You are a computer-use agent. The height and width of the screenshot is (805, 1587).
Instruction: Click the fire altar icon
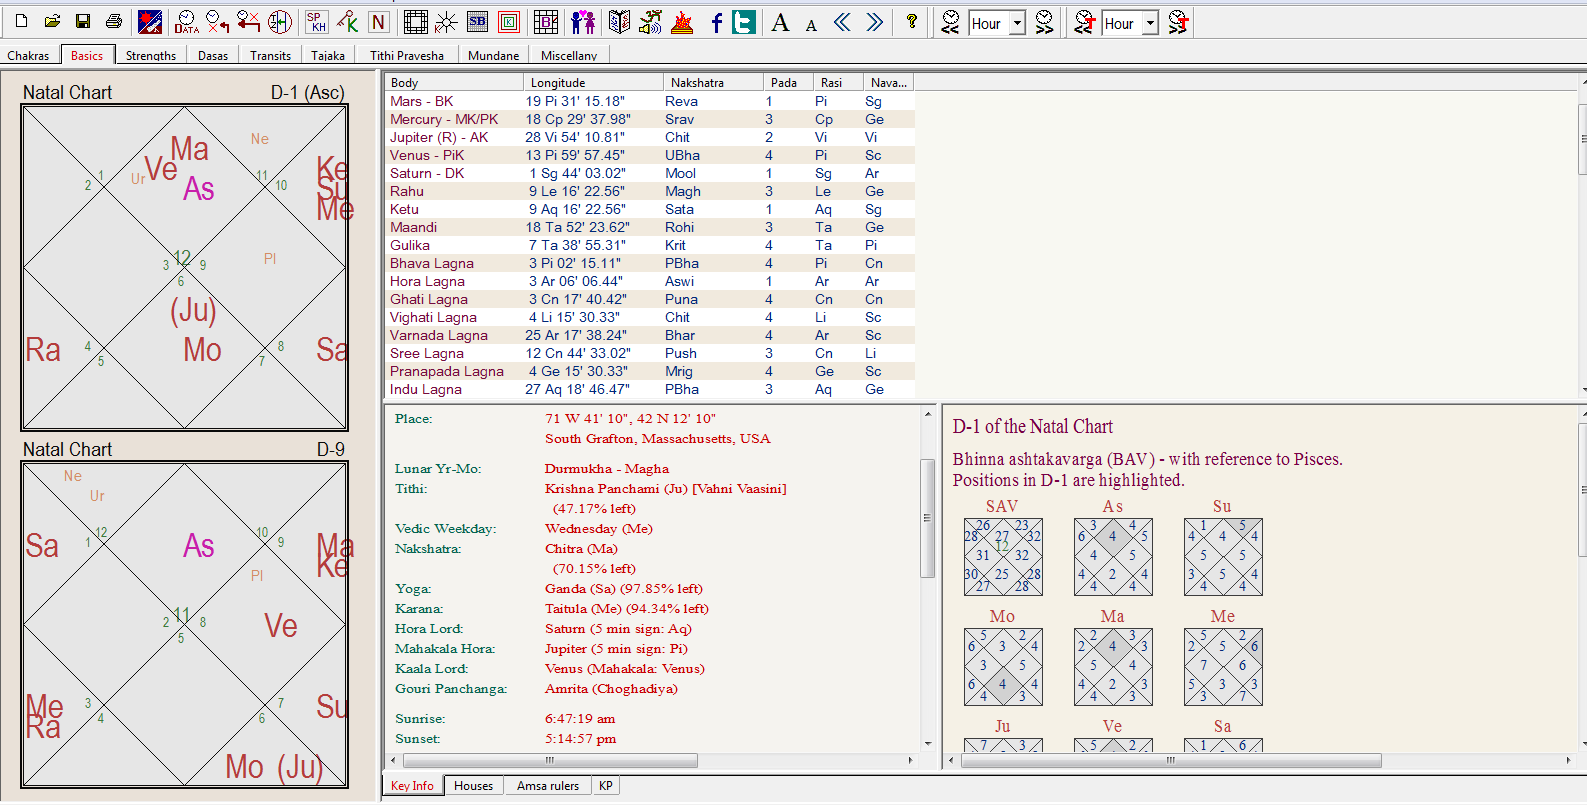point(682,22)
